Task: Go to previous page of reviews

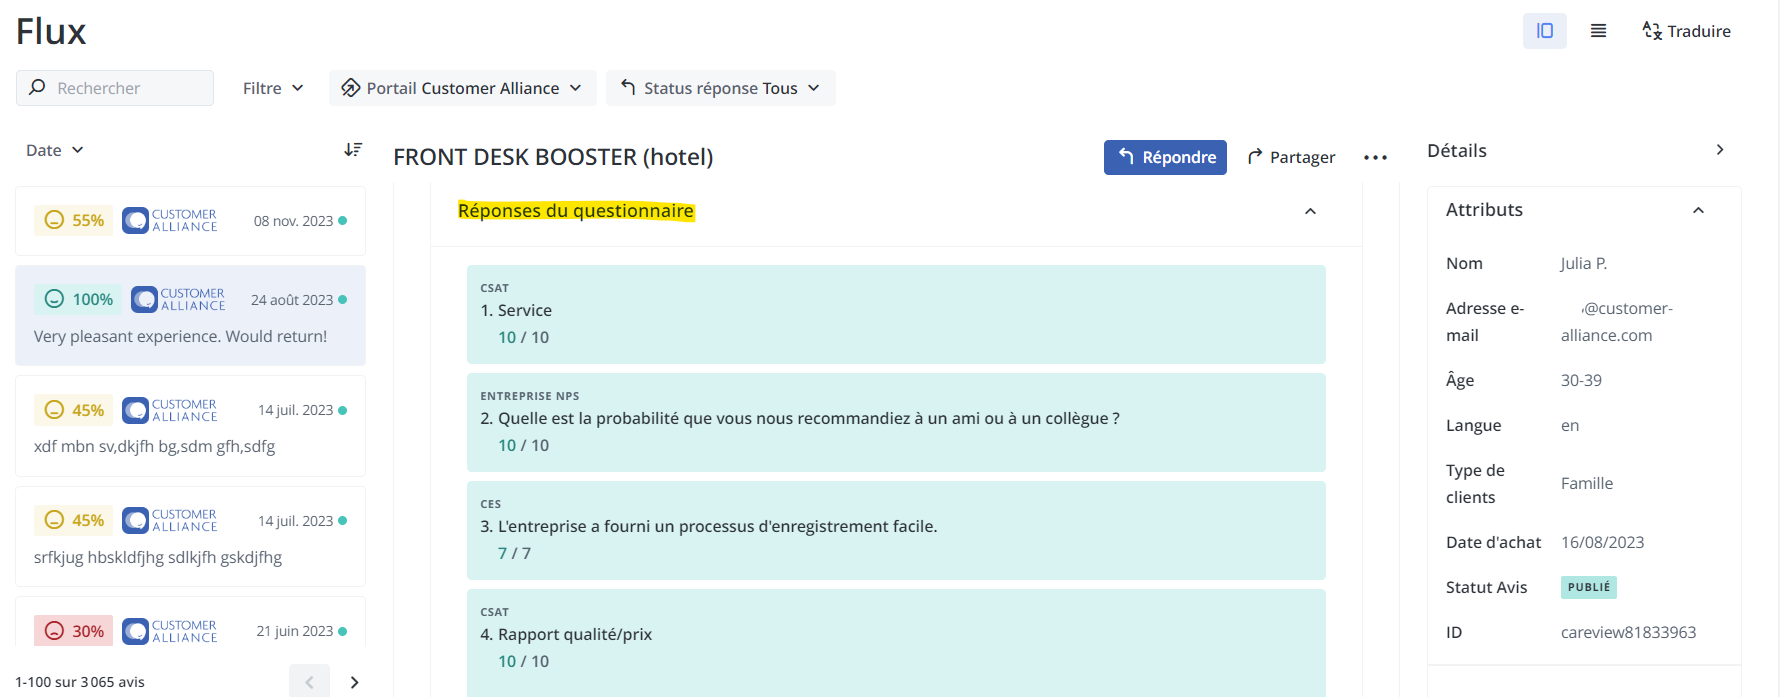Action: pos(309,682)
